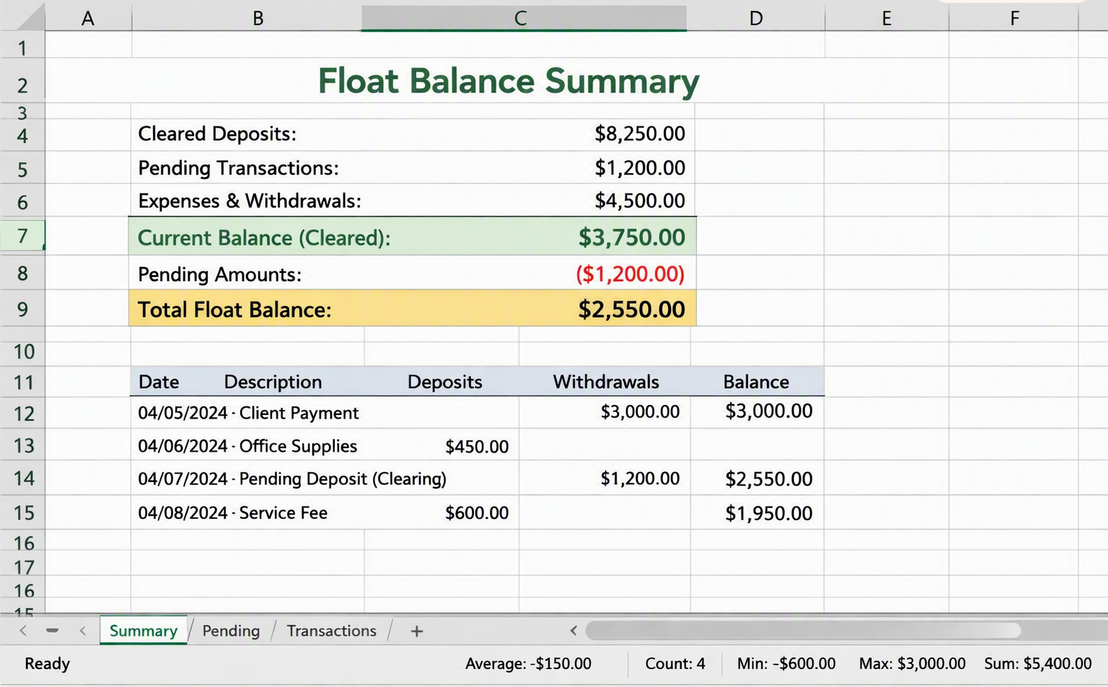1108x687 pixels.
Task: Select column A header
Action: point(88,18)
